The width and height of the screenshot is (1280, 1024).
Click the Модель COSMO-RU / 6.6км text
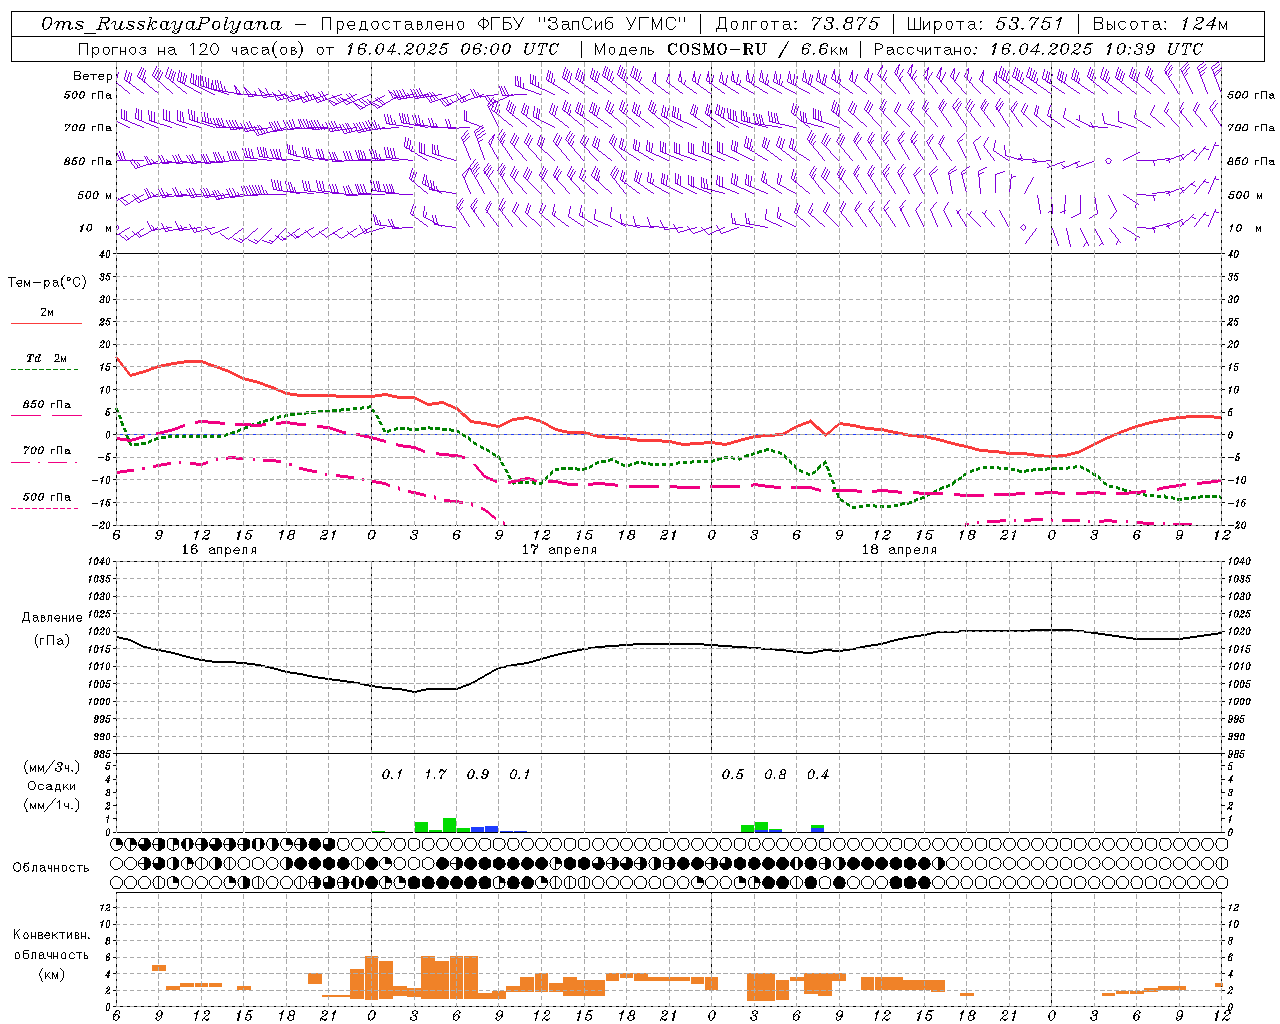click(721, 48)
